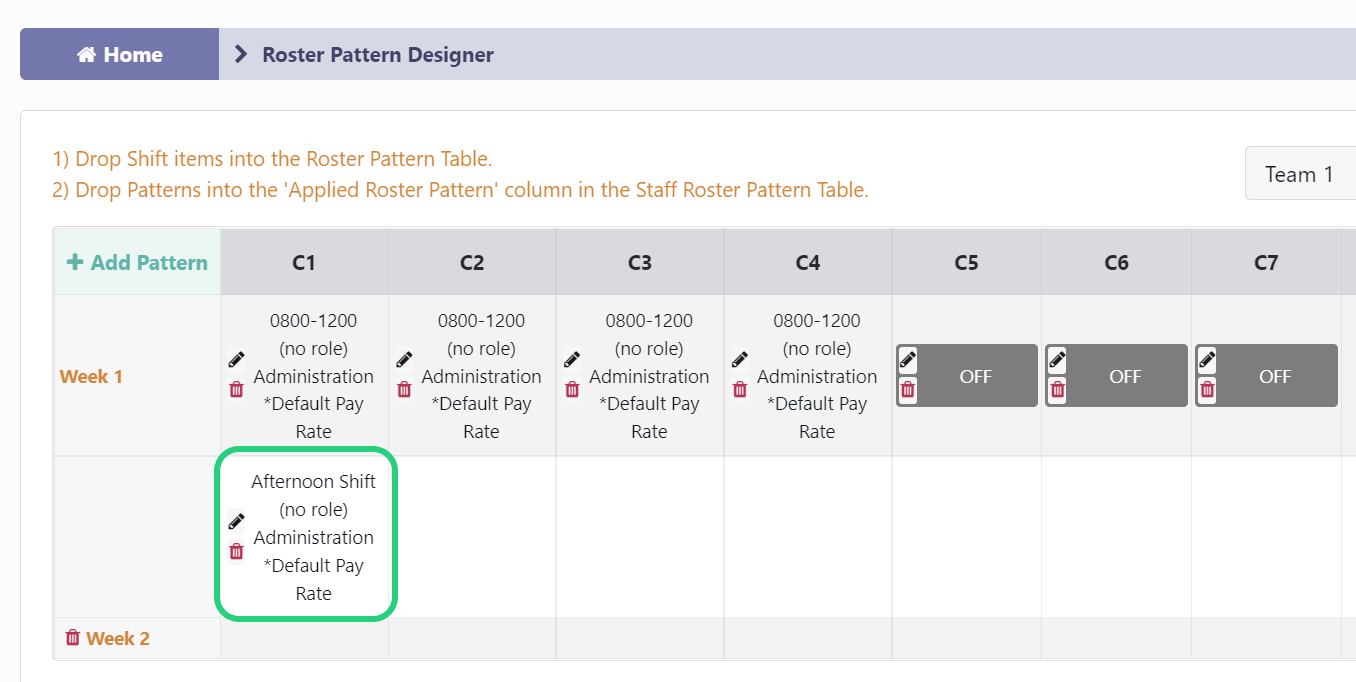Delete the C1 0800-1200 shift trash icon
The height and width of the screenshot is (682, 1356).
(236, 389)
